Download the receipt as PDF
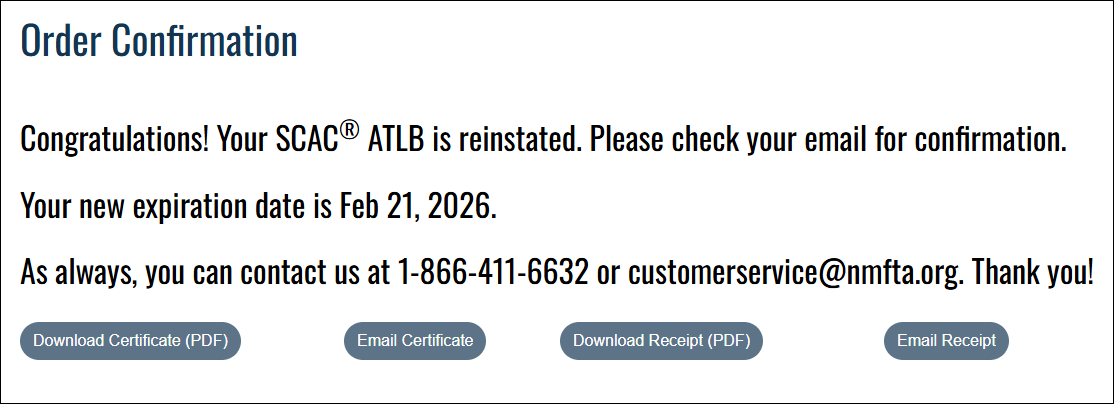 coord(661,341)
